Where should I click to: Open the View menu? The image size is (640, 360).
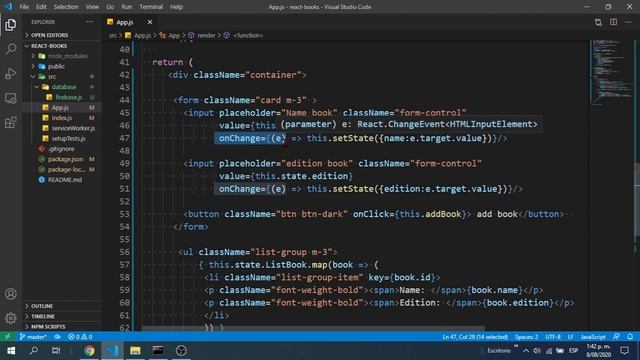(x=92, y=7)
